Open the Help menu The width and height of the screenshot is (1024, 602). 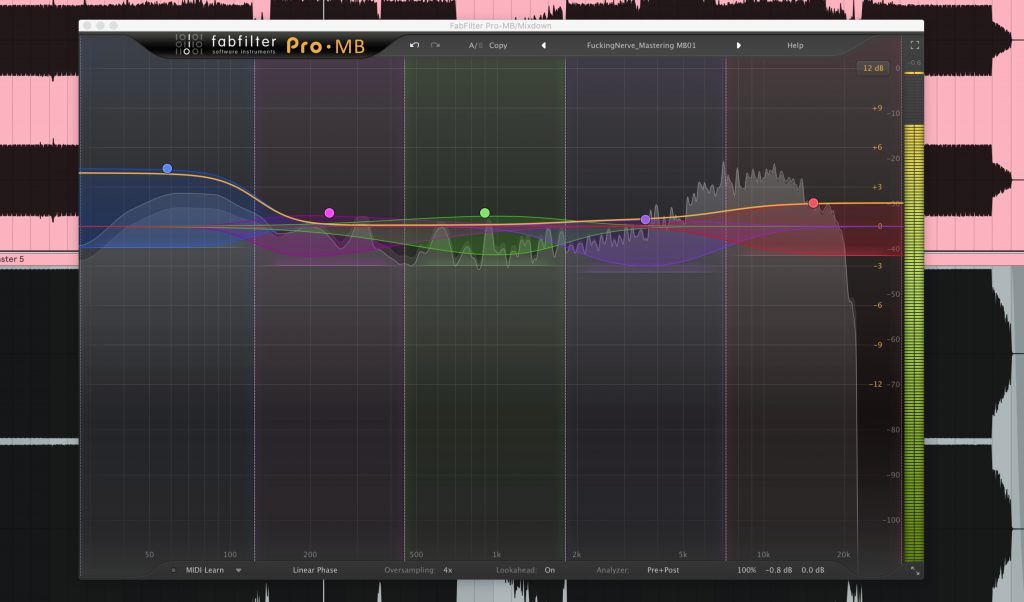[x=793, y=45]
